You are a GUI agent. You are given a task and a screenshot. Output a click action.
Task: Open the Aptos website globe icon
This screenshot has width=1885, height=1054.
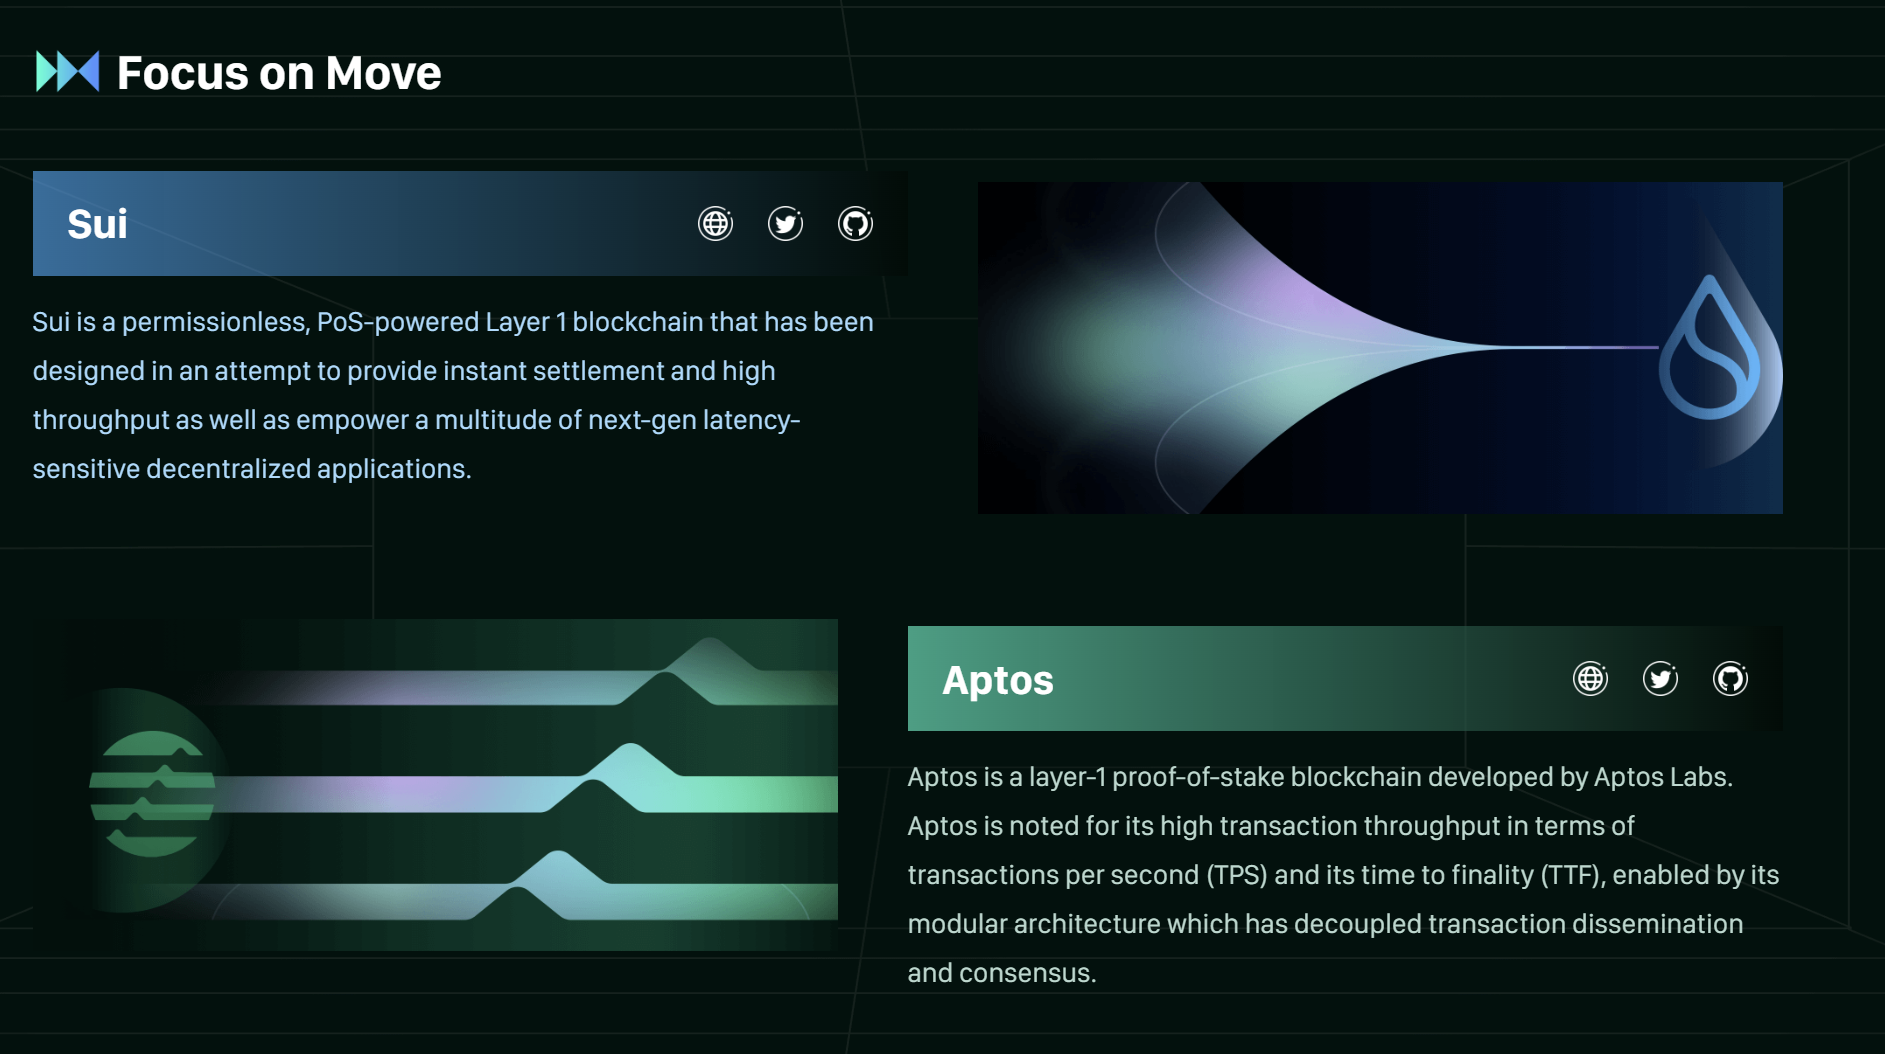(x=1591, y=679)
